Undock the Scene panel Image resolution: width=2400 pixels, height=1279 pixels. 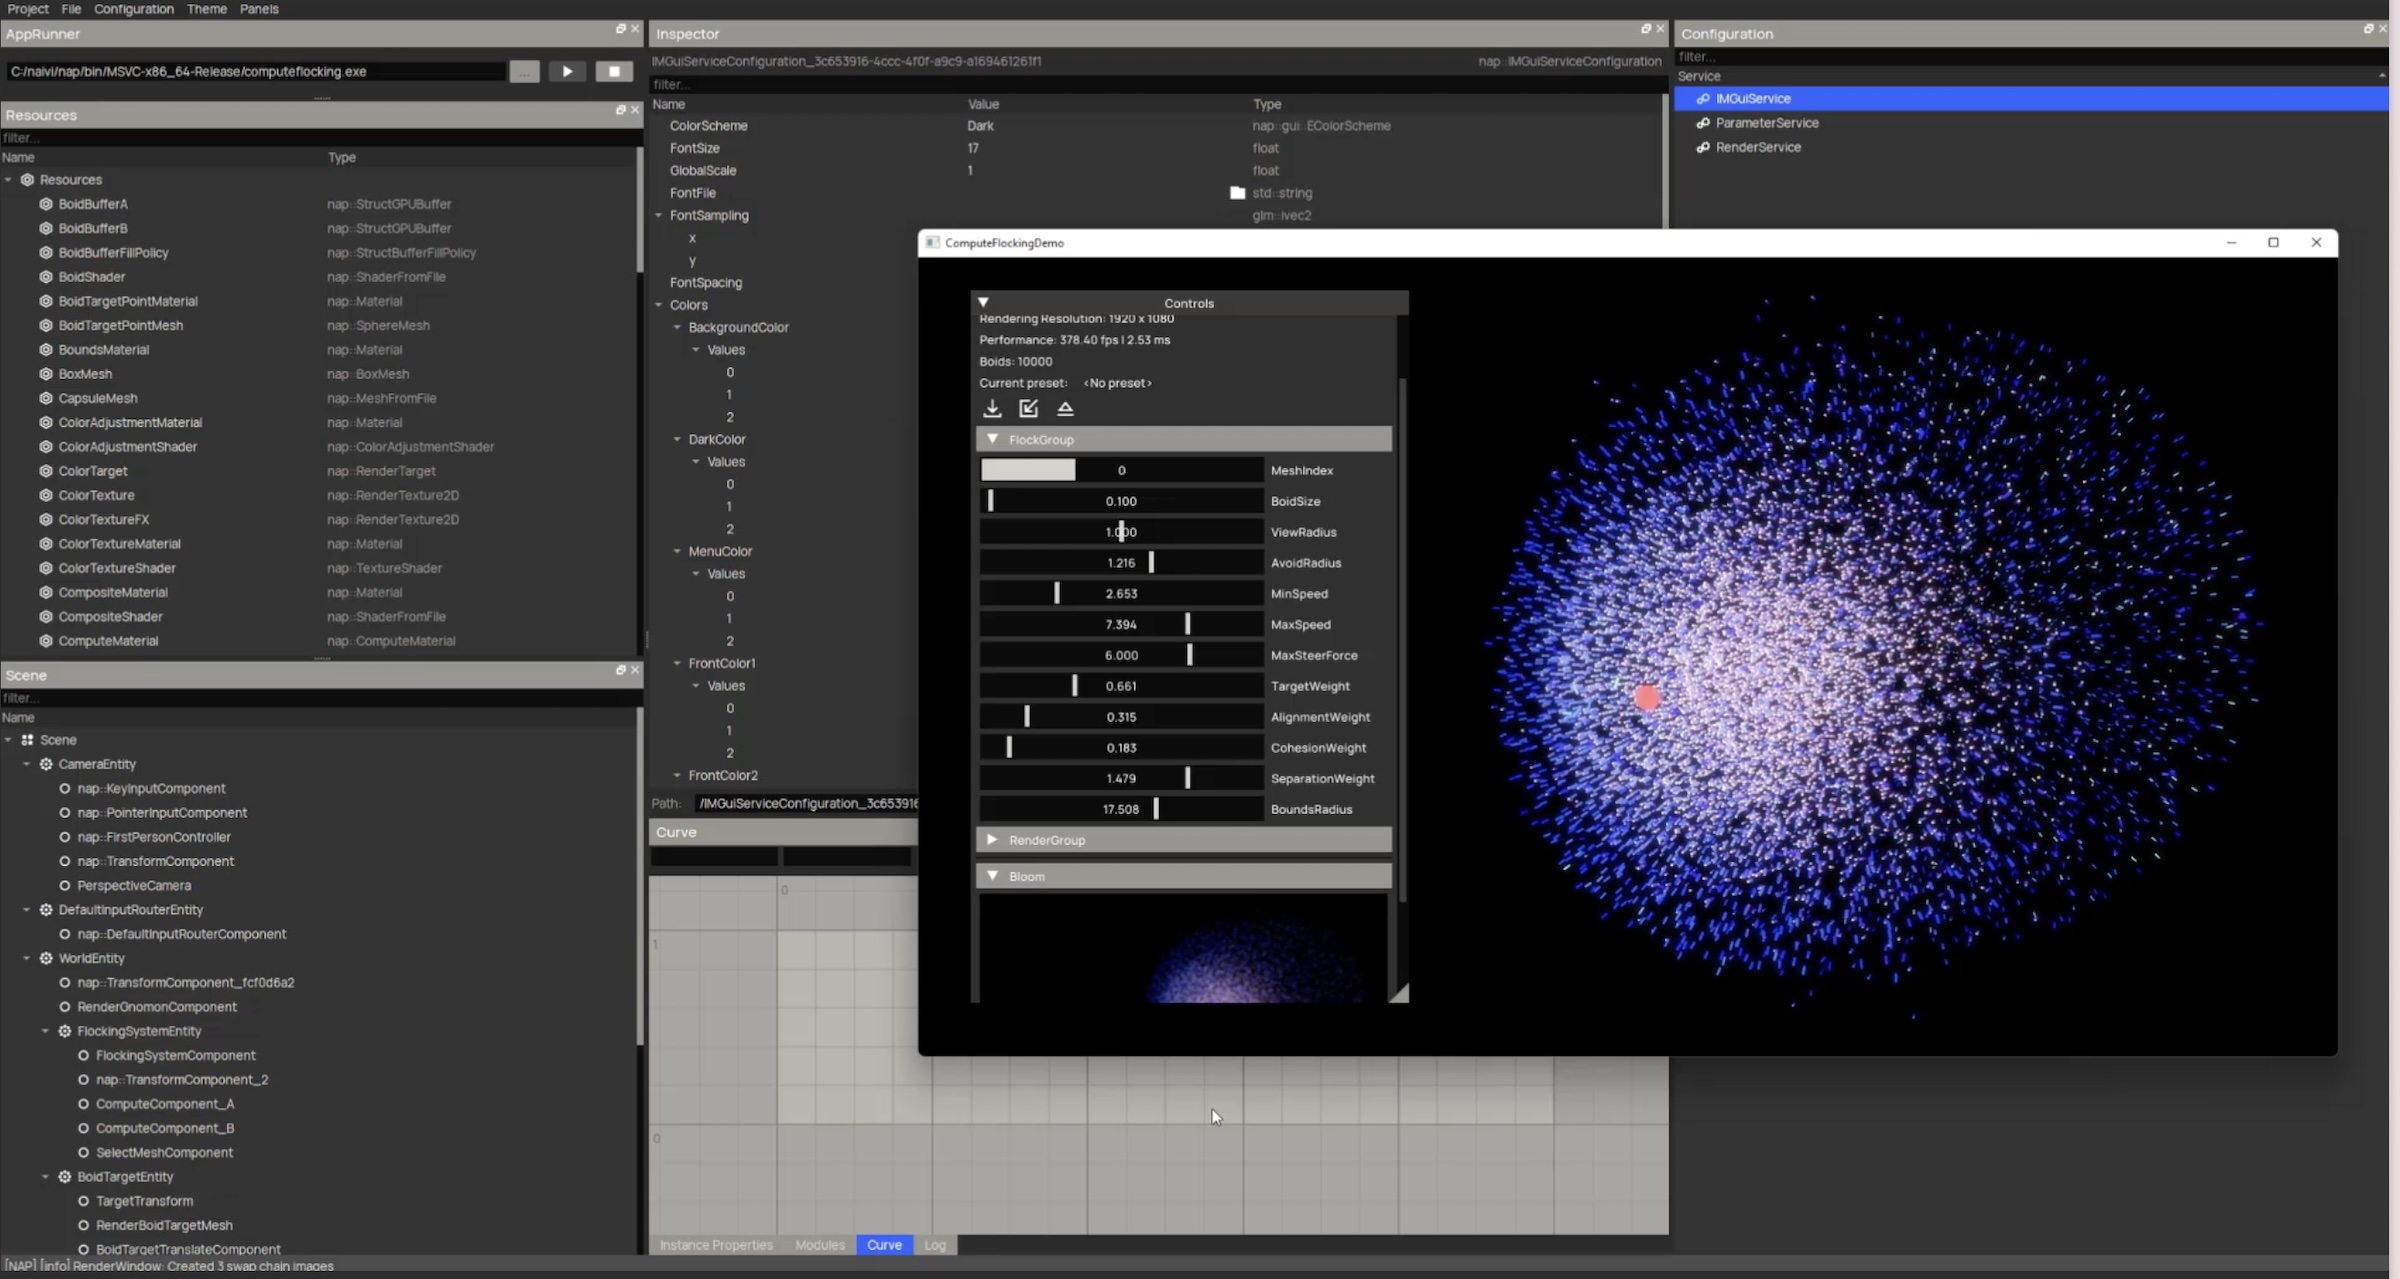point(620,670)
